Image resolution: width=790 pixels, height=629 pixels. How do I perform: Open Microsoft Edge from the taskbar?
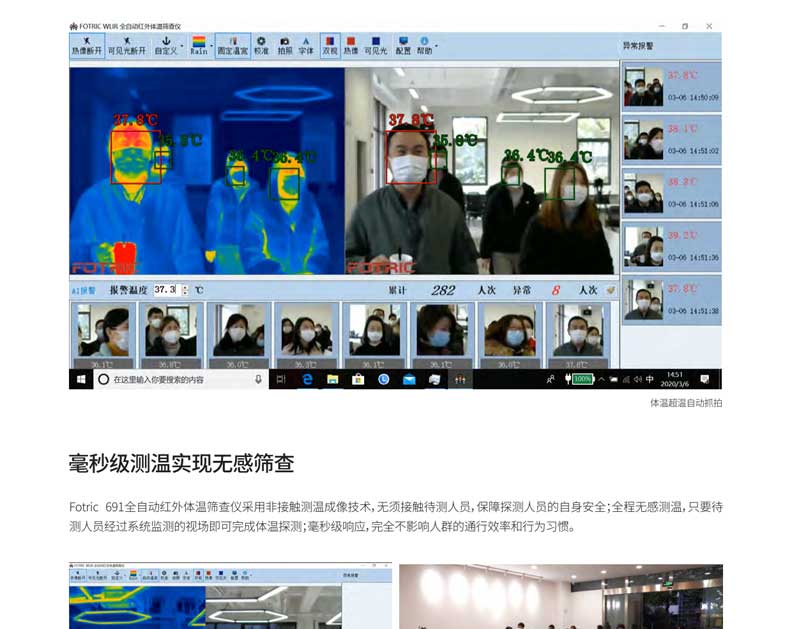tap(307, 380)
